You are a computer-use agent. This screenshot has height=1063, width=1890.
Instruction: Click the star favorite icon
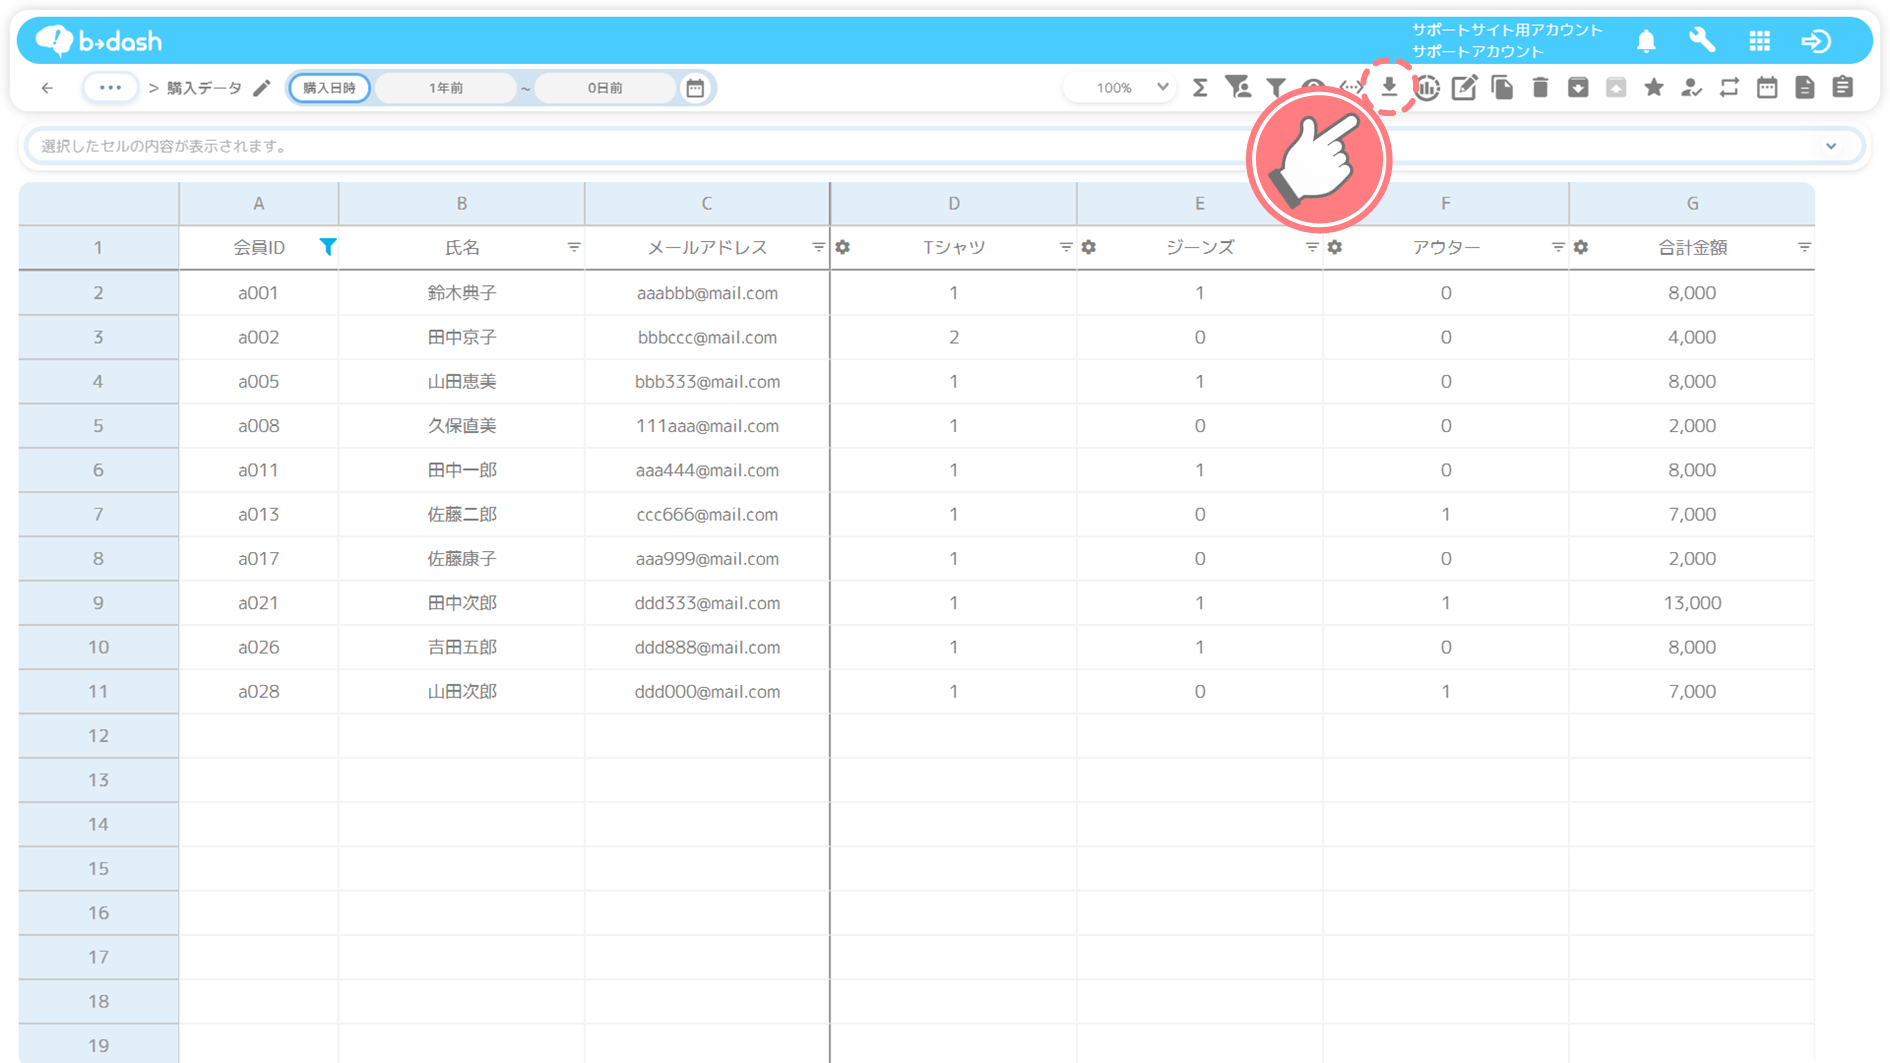(x=1654, y=88)
